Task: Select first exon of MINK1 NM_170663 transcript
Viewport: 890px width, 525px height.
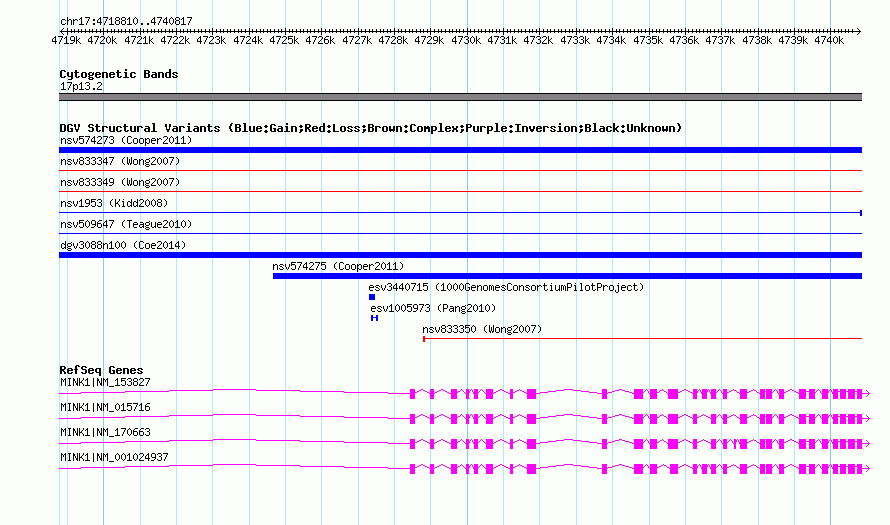Action: [413, 444]
